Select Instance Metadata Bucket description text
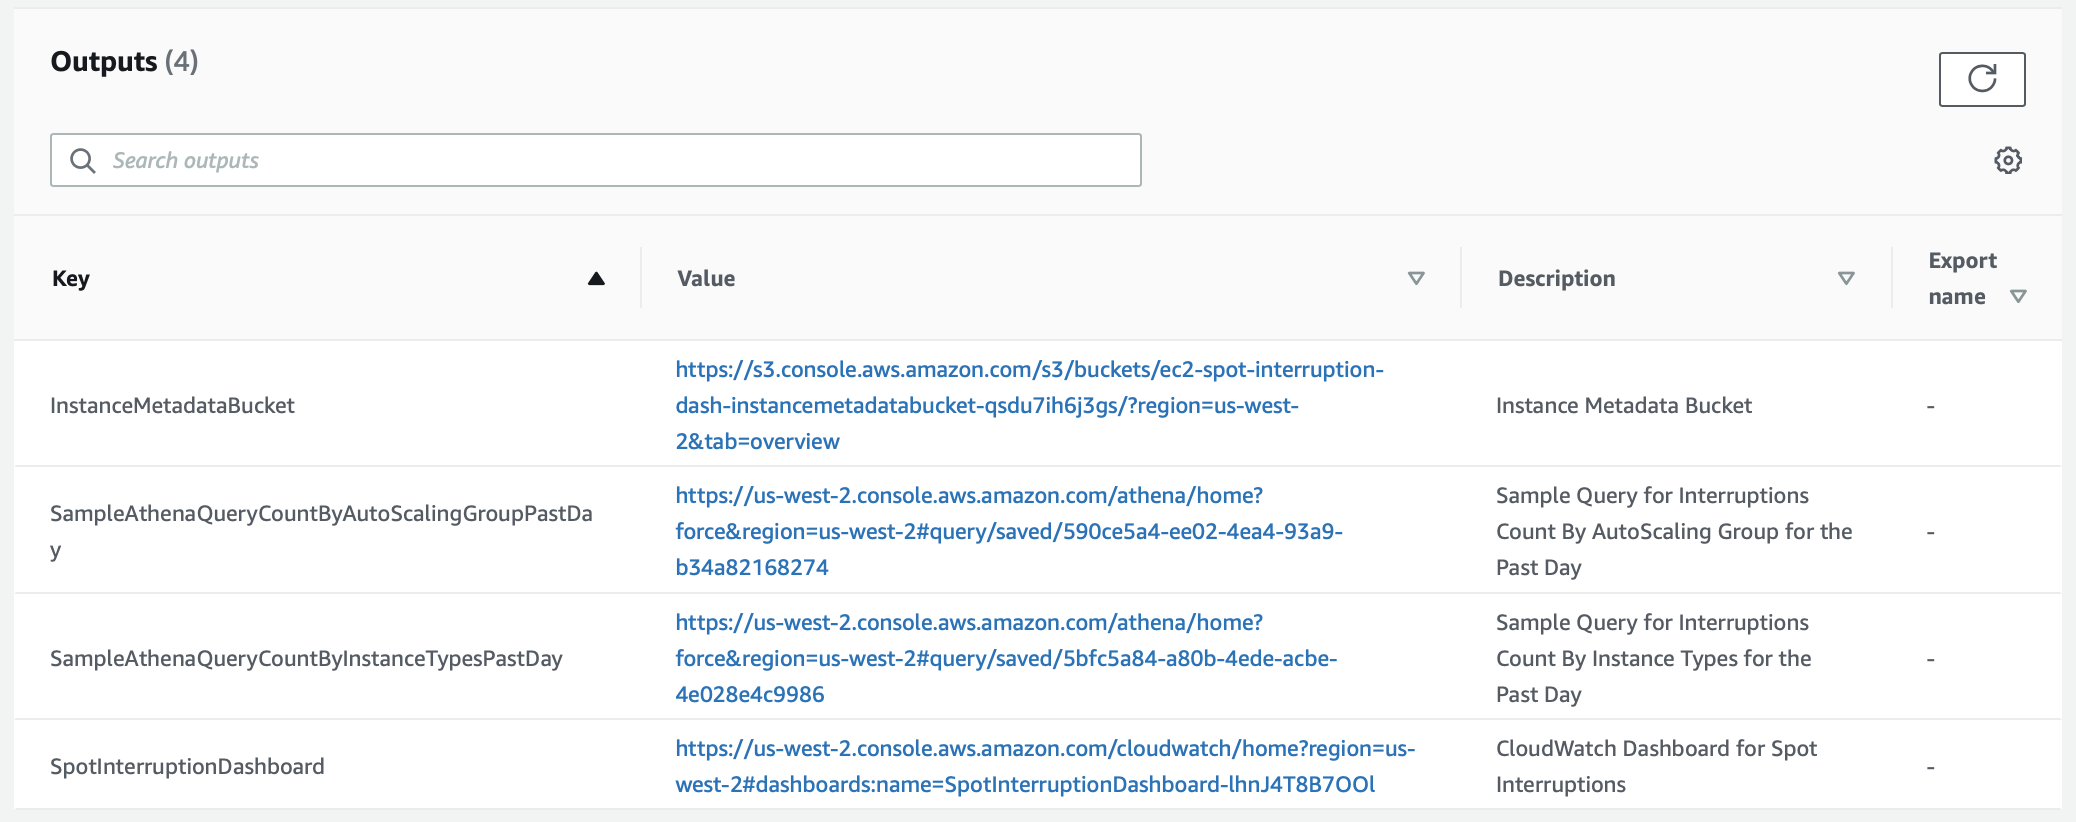Image resolution: width=2076 pixels, height=822 pixels. pyautogui.click(x=1624, y=405)
